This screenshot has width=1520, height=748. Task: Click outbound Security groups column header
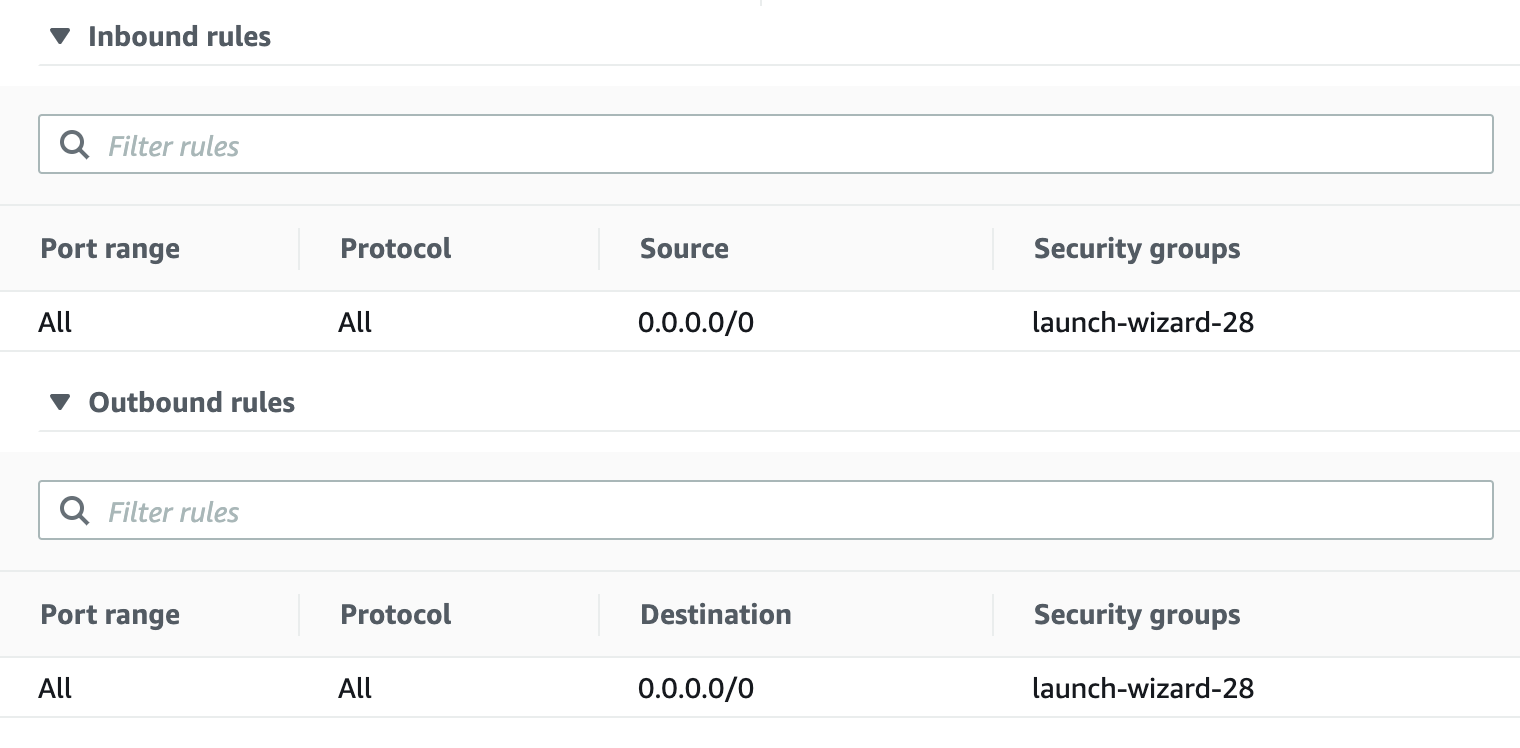(x=1137, y=615)
